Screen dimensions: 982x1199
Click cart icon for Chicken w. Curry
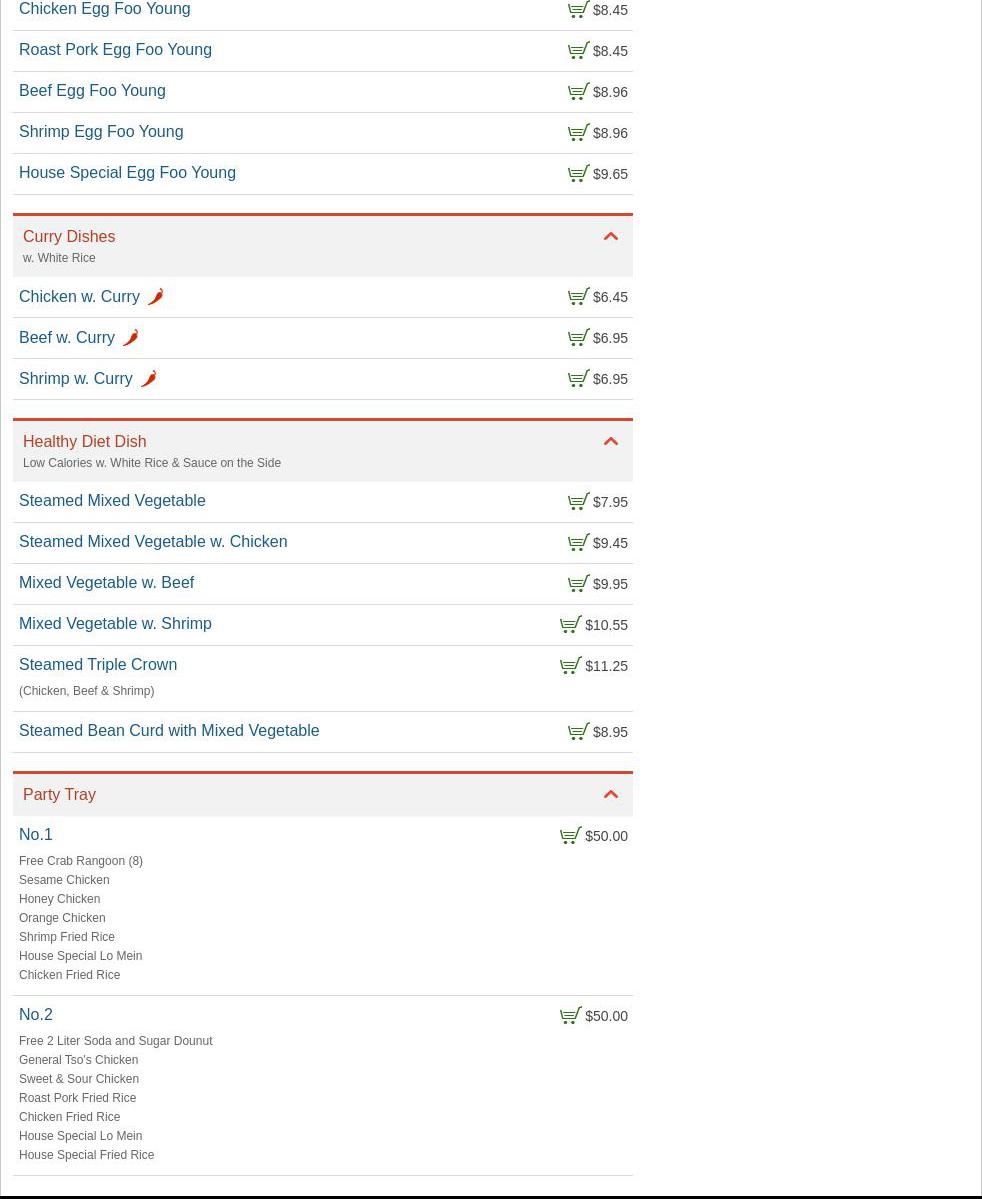pyautogui.click(x=578, y=297)
